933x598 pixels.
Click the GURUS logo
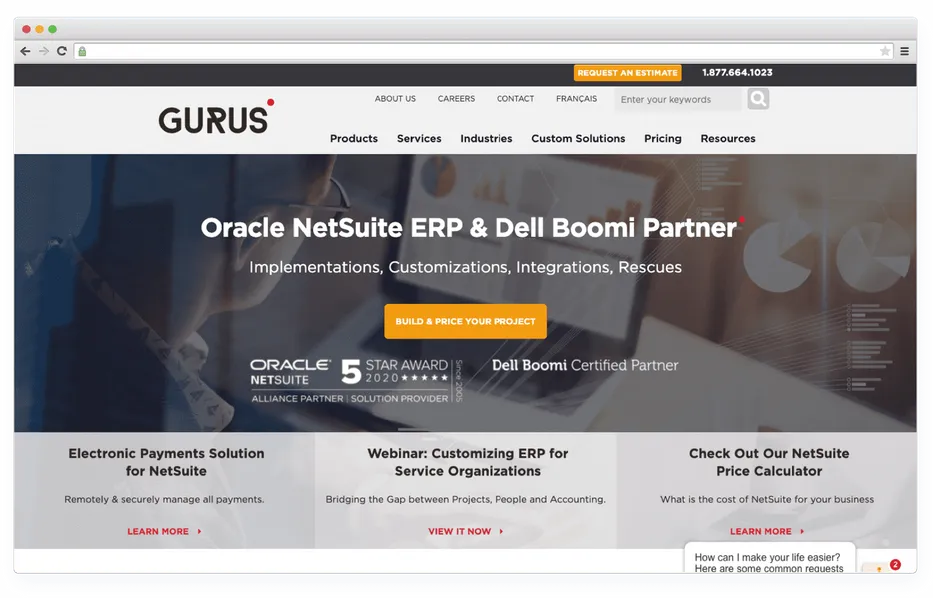(216, 117)
